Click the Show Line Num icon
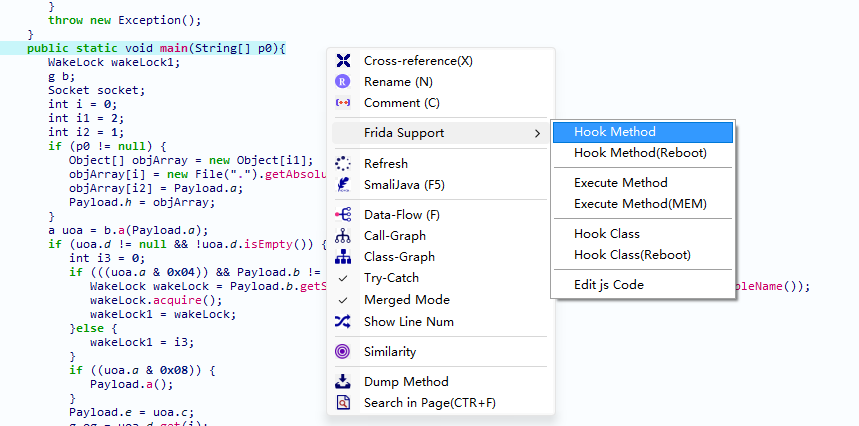 344,322
